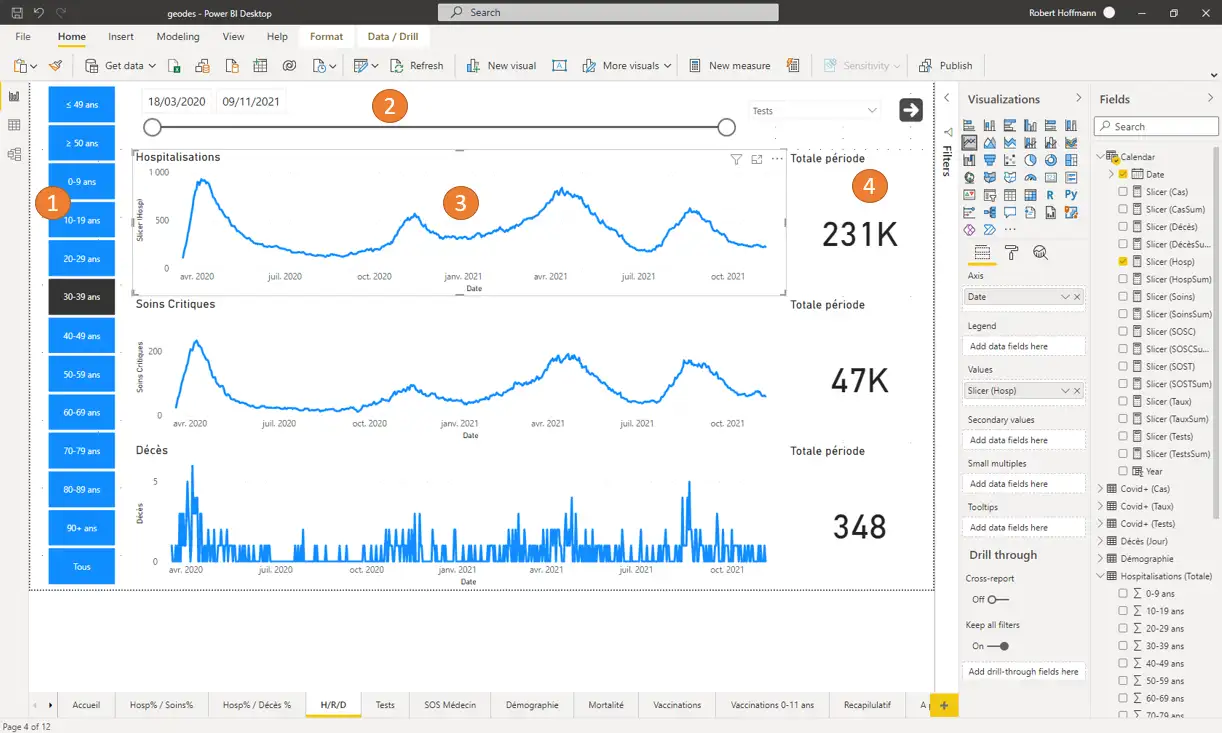Tick the Slicer (Taux) checkbox
This screenshot has width=1222, height=733.
(x=1123, y=401)
